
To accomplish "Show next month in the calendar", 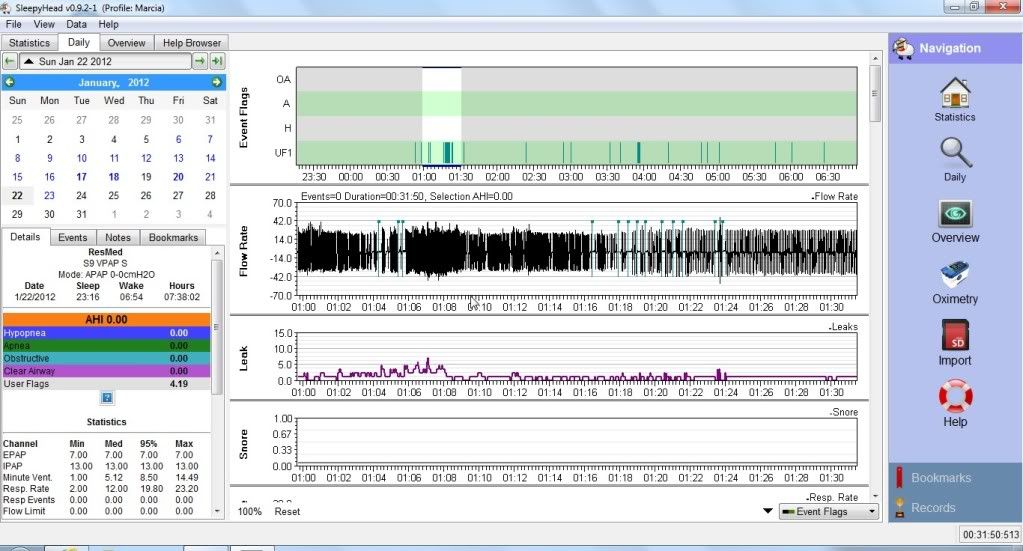I will 217,83.
